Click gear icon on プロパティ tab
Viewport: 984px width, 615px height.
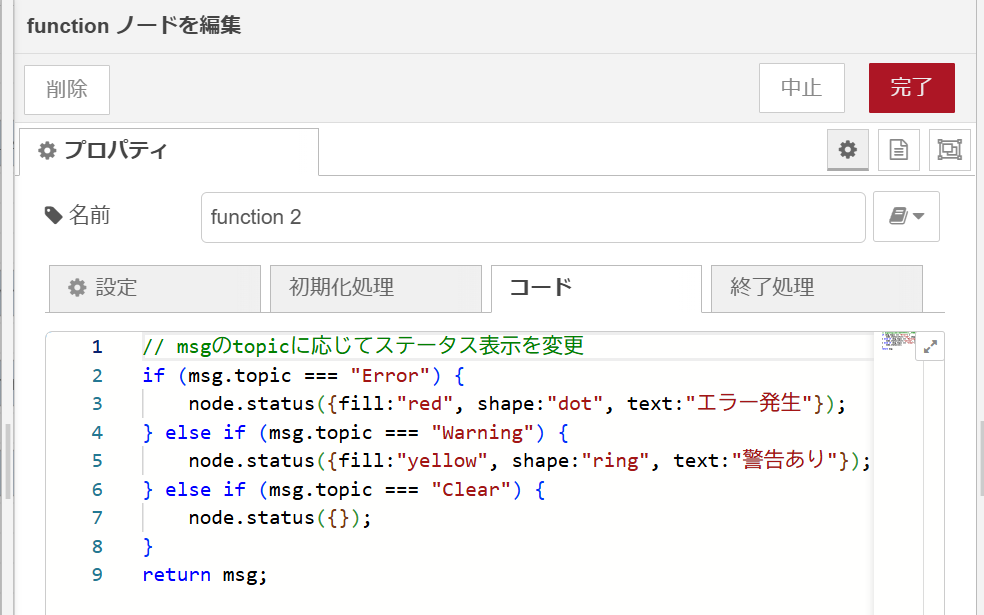point(47,151)
